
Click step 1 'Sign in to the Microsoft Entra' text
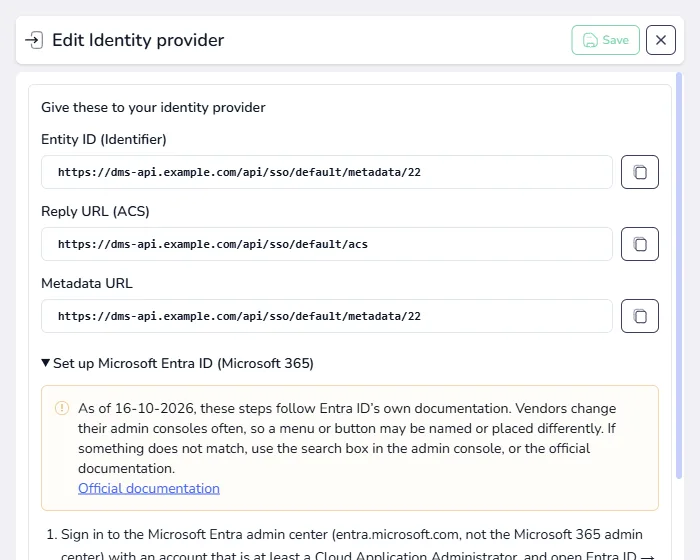point(352,544)
